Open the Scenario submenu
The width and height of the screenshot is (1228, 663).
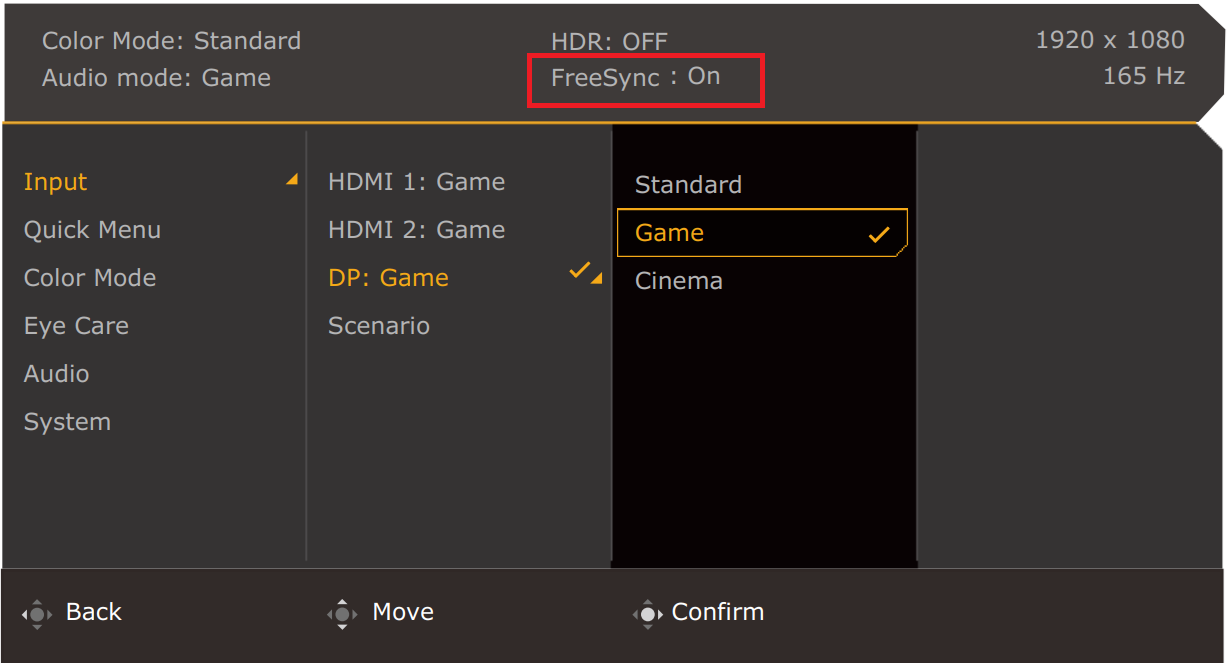point(379,326)
